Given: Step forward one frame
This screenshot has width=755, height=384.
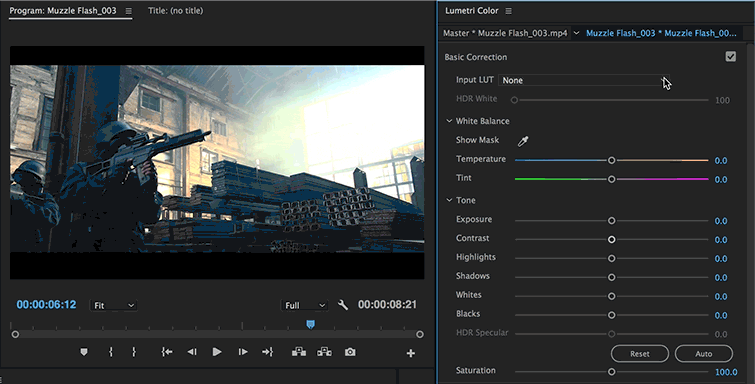Looking at the screenshot, I should [243, 352].
